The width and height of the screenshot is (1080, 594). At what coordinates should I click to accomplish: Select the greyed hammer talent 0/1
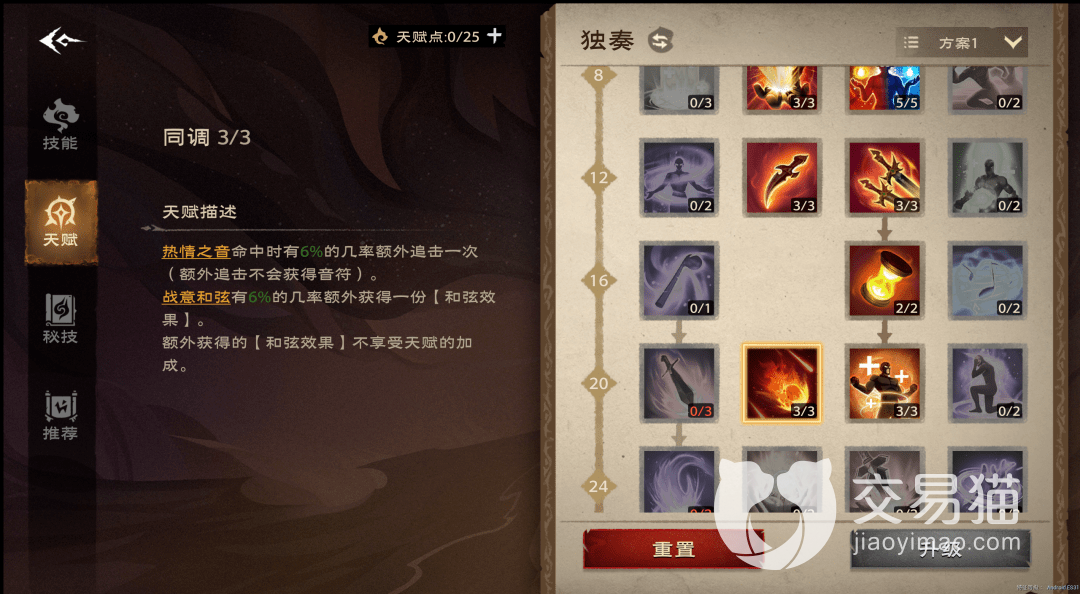679,280
